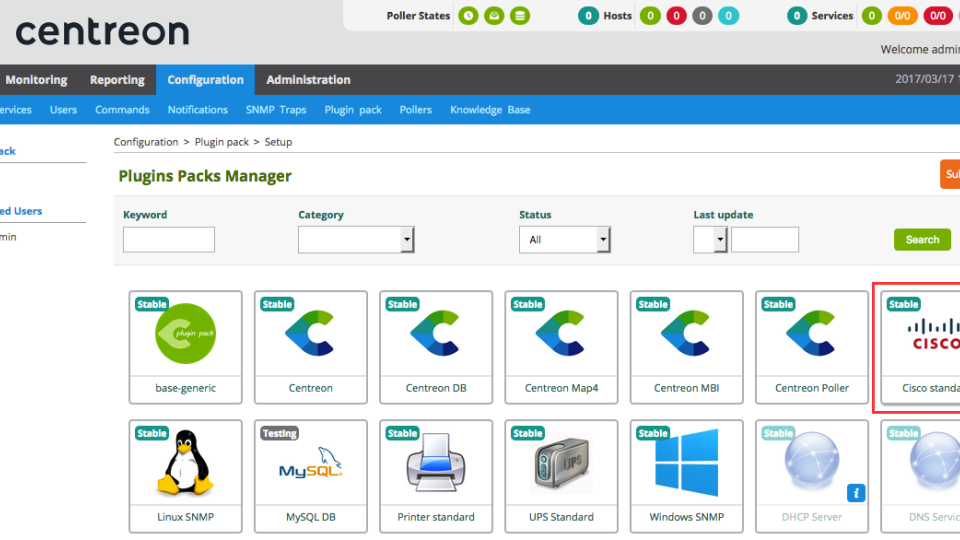This screenshot has height=540, width=960.
Task: Expand the Category dropdown
Action: coord(356,240)
